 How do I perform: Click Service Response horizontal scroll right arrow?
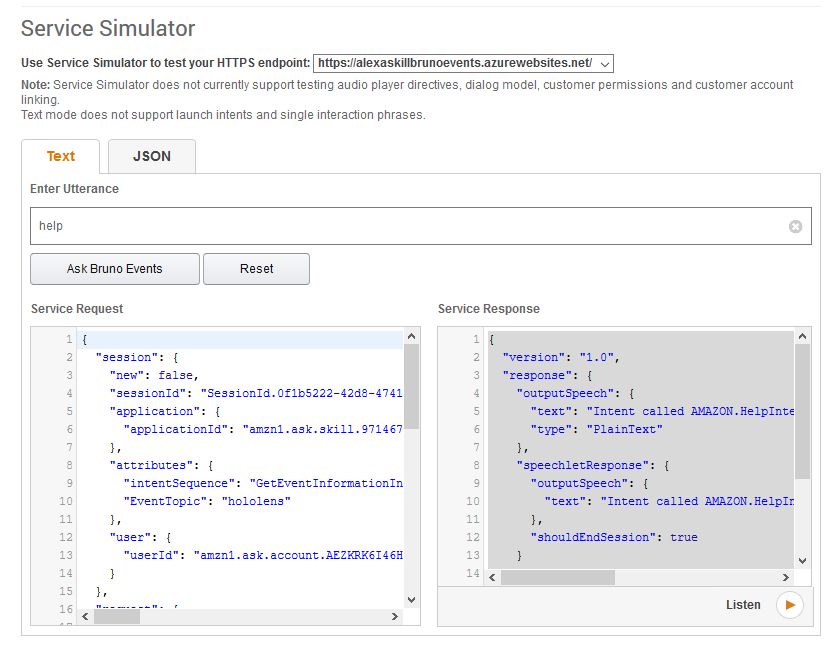tap(787, 578)
